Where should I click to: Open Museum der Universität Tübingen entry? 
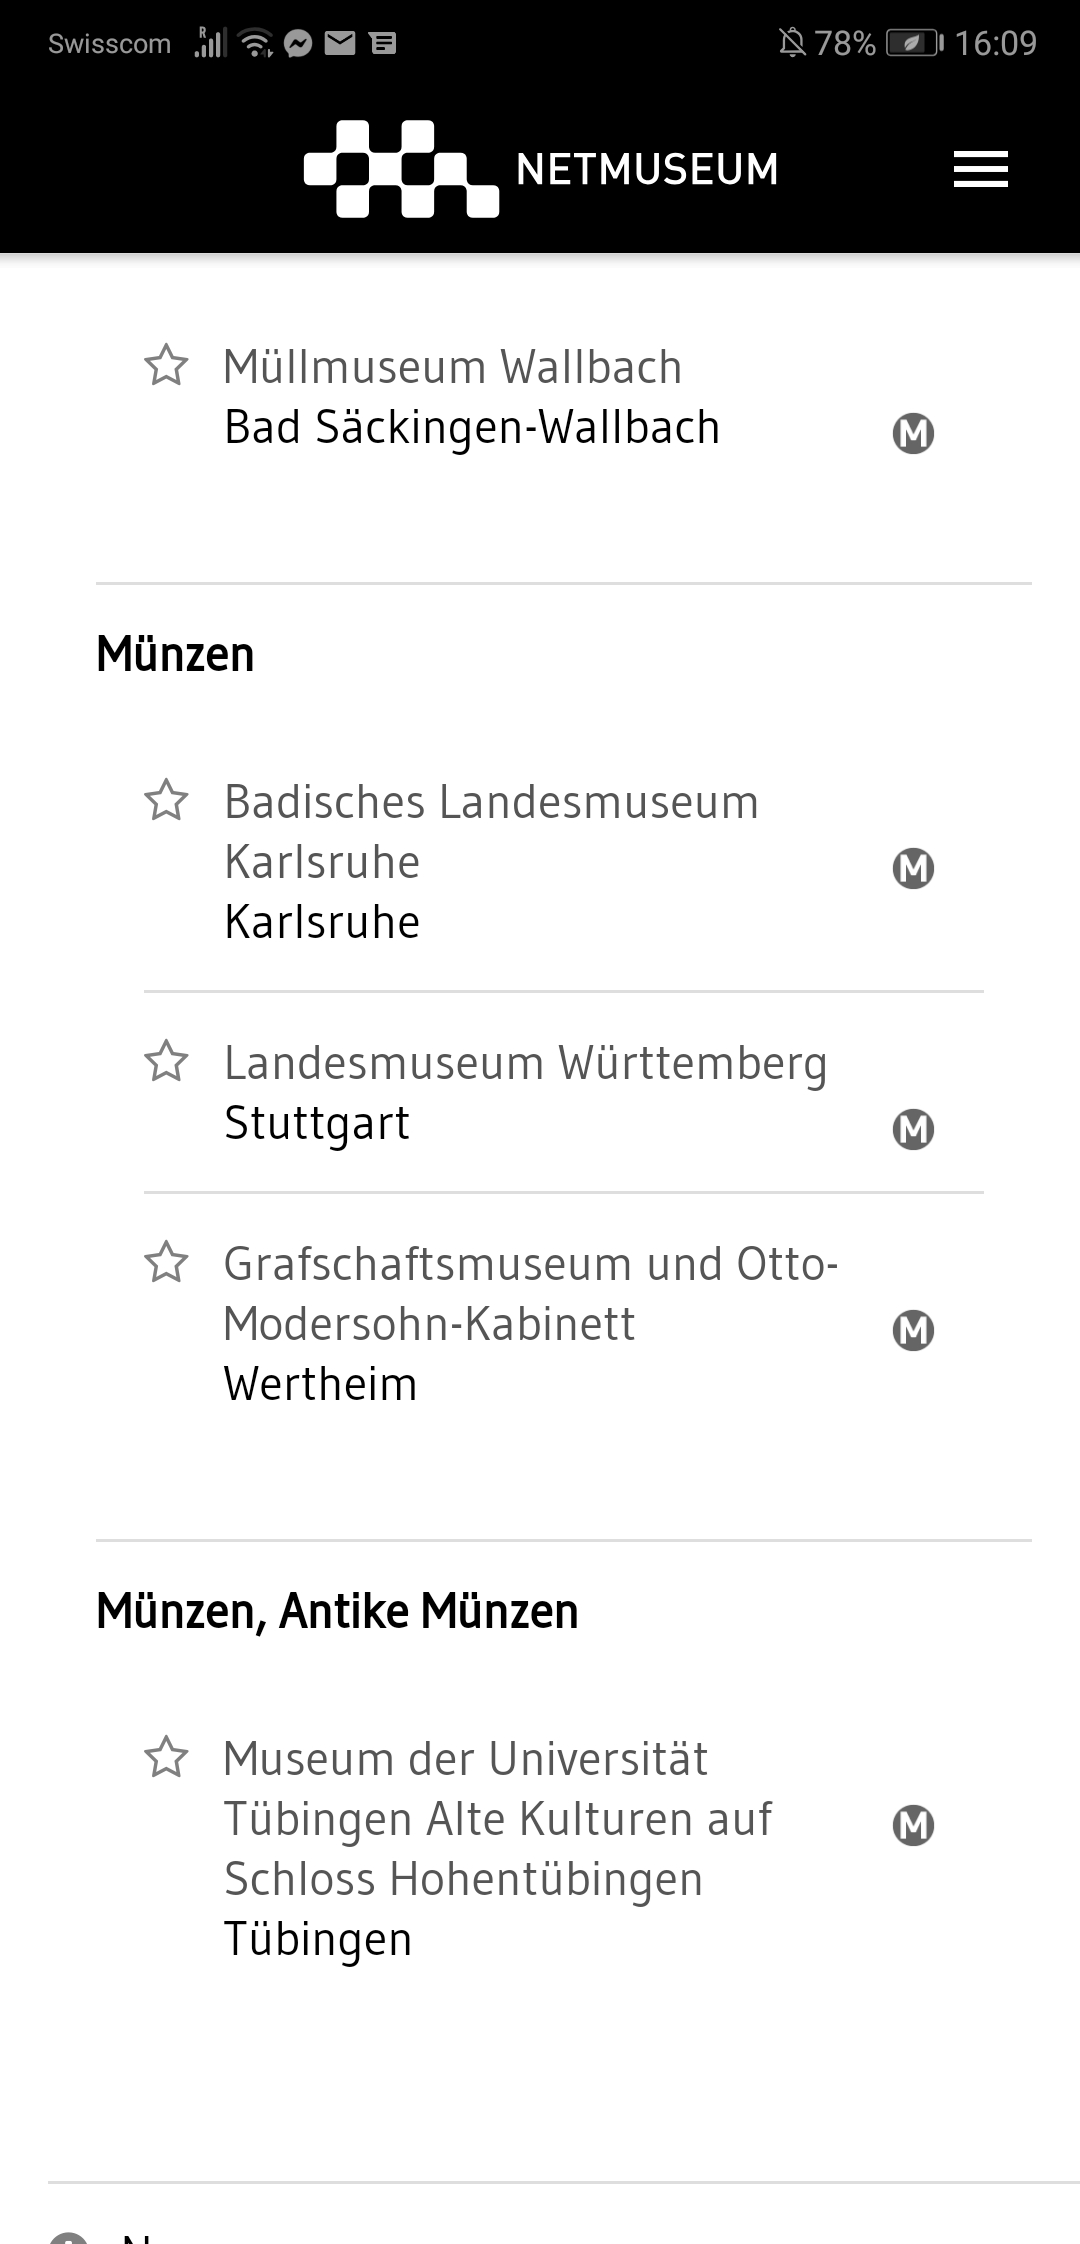[x=497, y=1848]
